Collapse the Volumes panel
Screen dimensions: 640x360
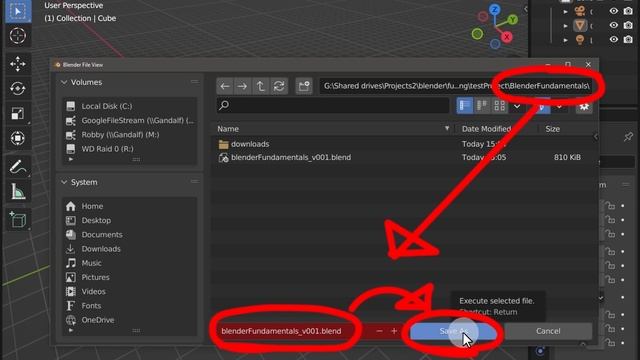pyautogui.click(x=64, y=82)
